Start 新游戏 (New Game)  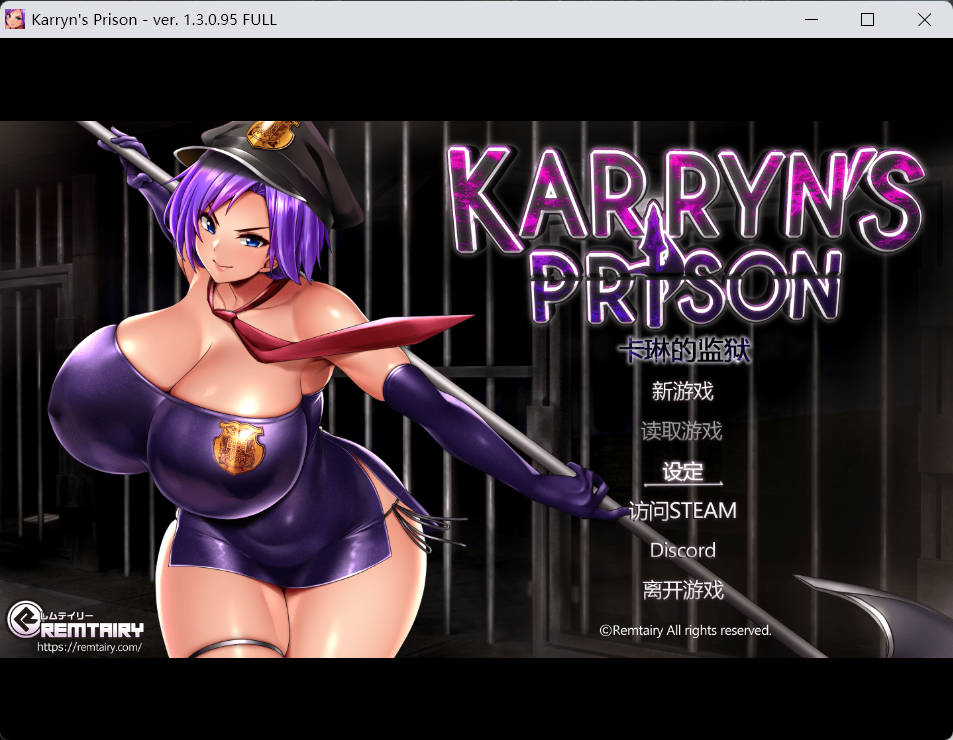(683, 392)
